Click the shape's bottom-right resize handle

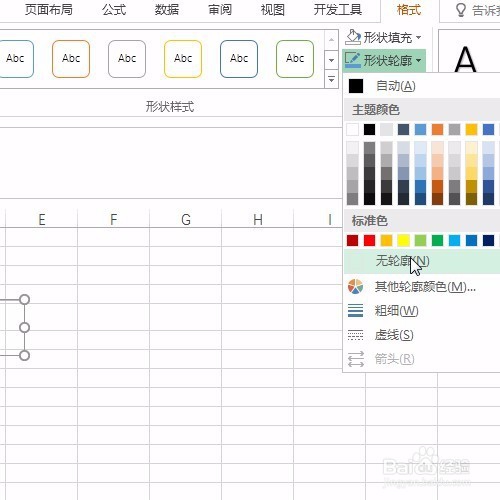point(24,355)
